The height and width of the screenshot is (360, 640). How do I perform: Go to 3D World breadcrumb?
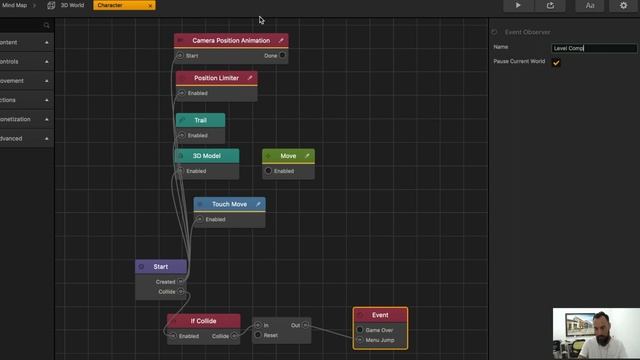72,5
